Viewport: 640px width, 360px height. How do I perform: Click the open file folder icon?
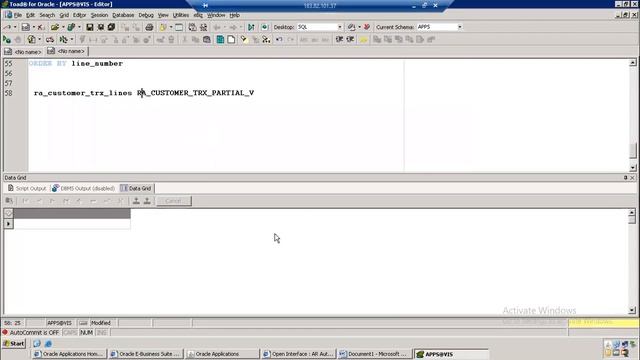coord(54,27)
